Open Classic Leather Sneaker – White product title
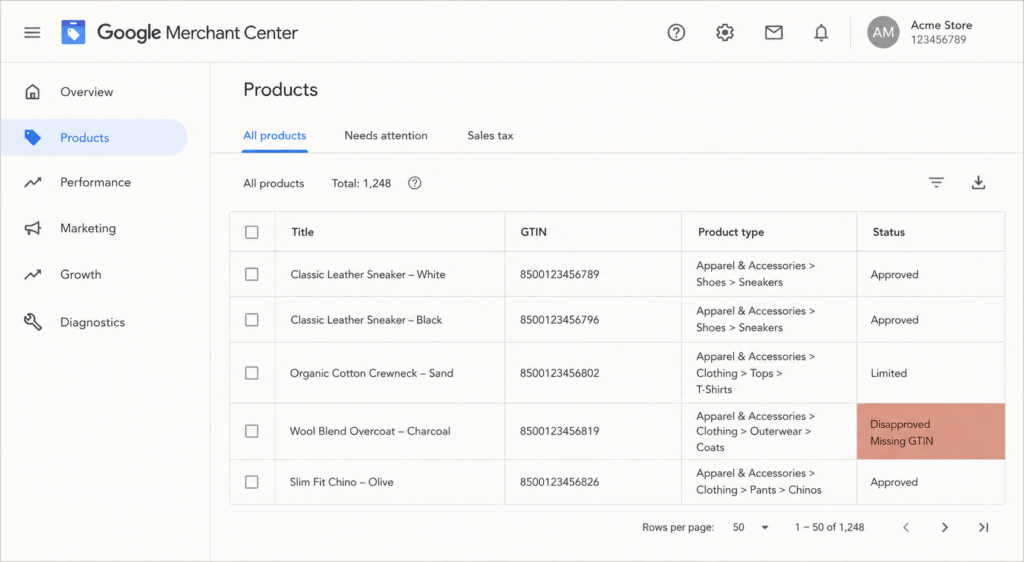This screenshot has height=562, width=1024. pos(368,275)
